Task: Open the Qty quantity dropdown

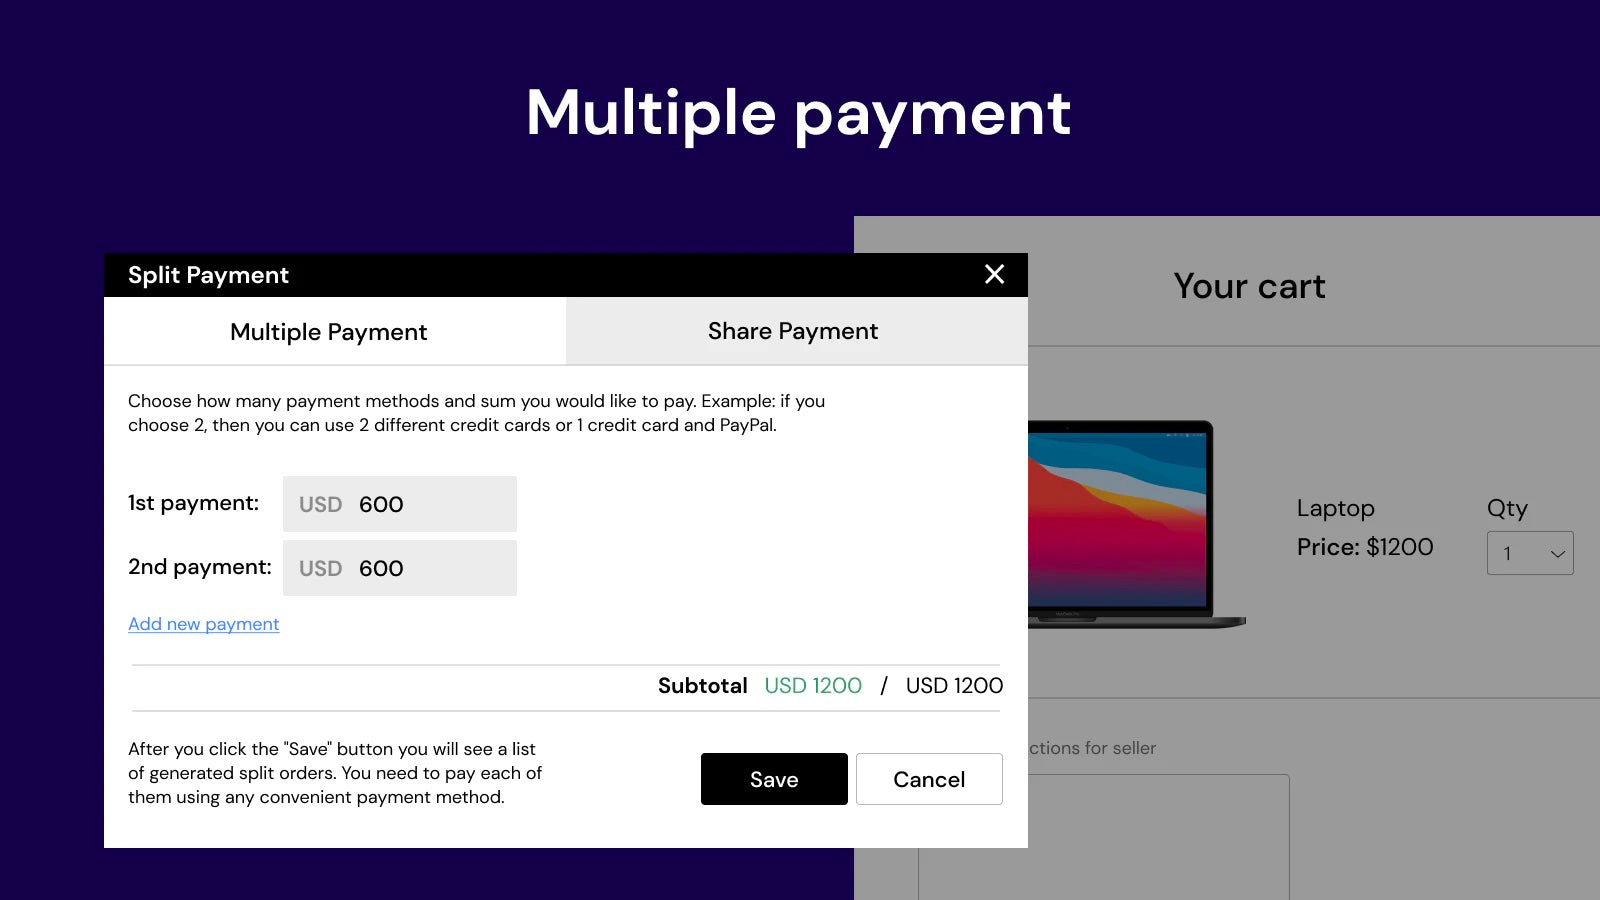Action: point(1529,552)
